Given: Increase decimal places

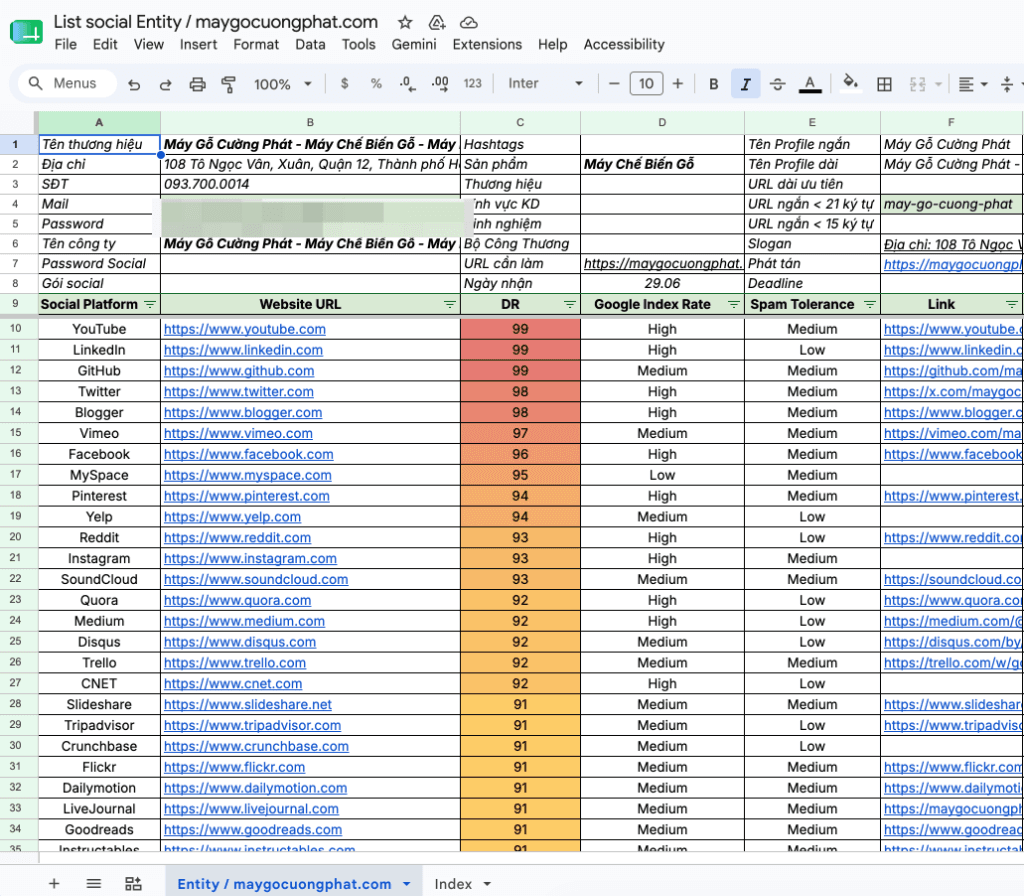Looking at the screenshot, I should pos(440,84).
